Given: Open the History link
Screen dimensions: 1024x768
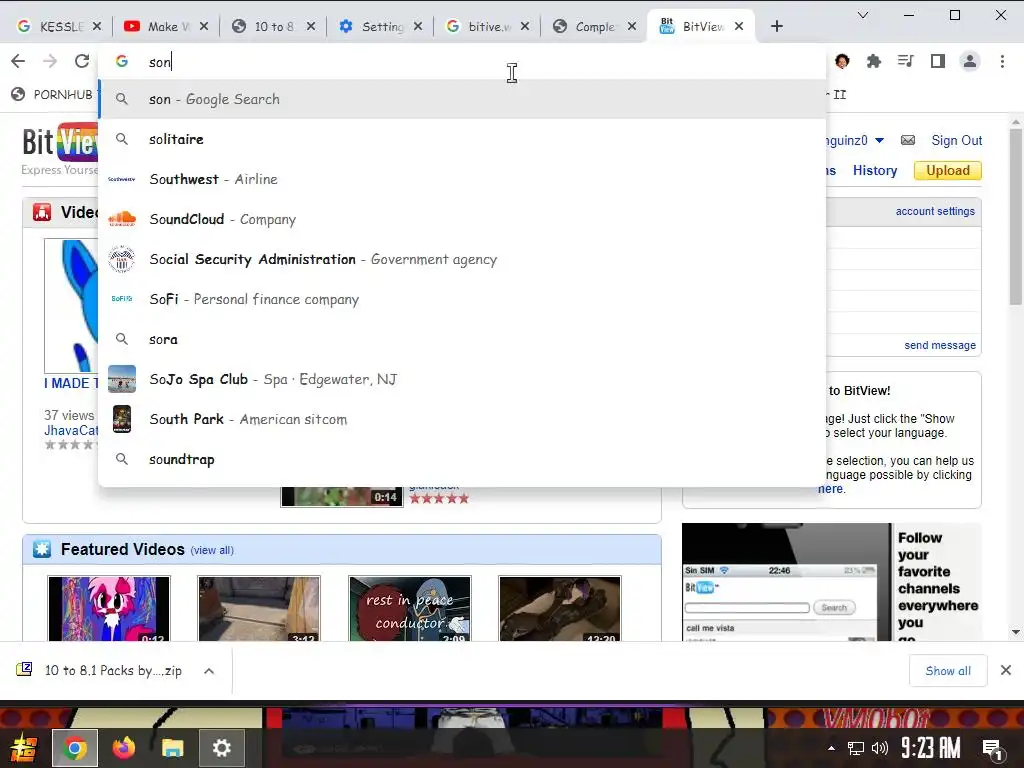Looking at the screenshot, I should tap(874, 170).
